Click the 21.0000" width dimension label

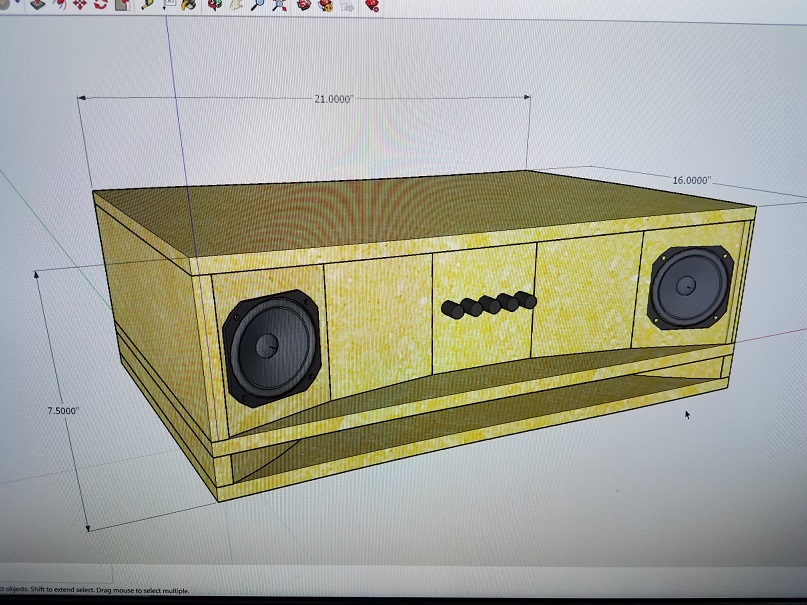334,99
